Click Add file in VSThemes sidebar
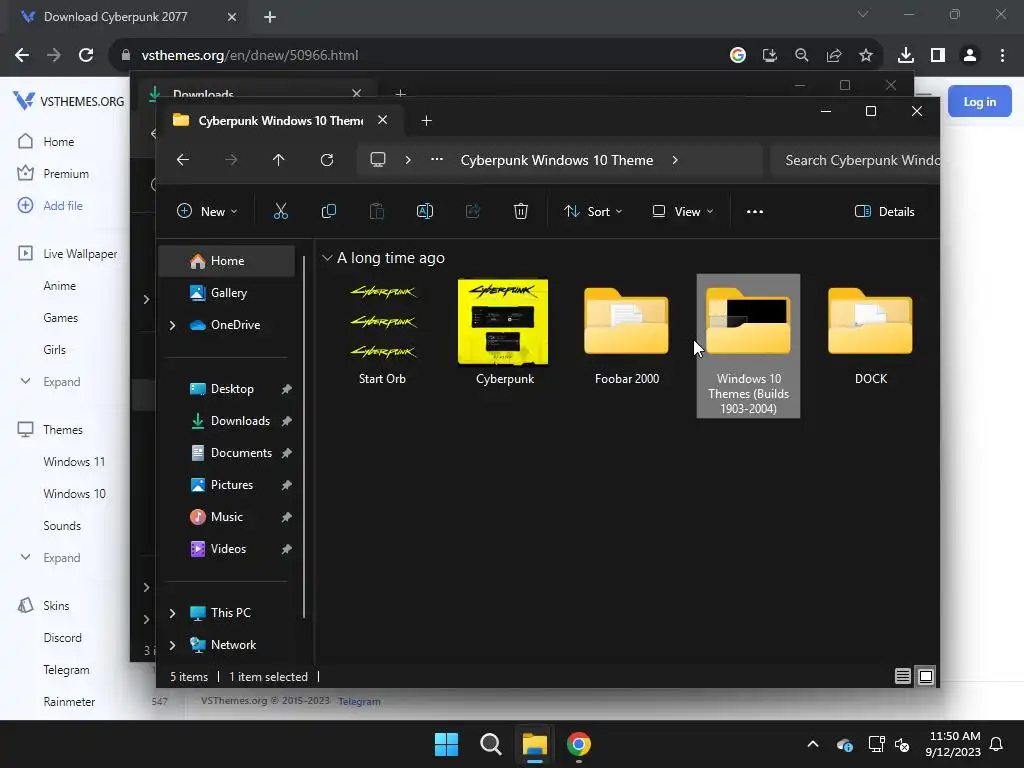The image size is (1024, 768). (x=63, y=206)
